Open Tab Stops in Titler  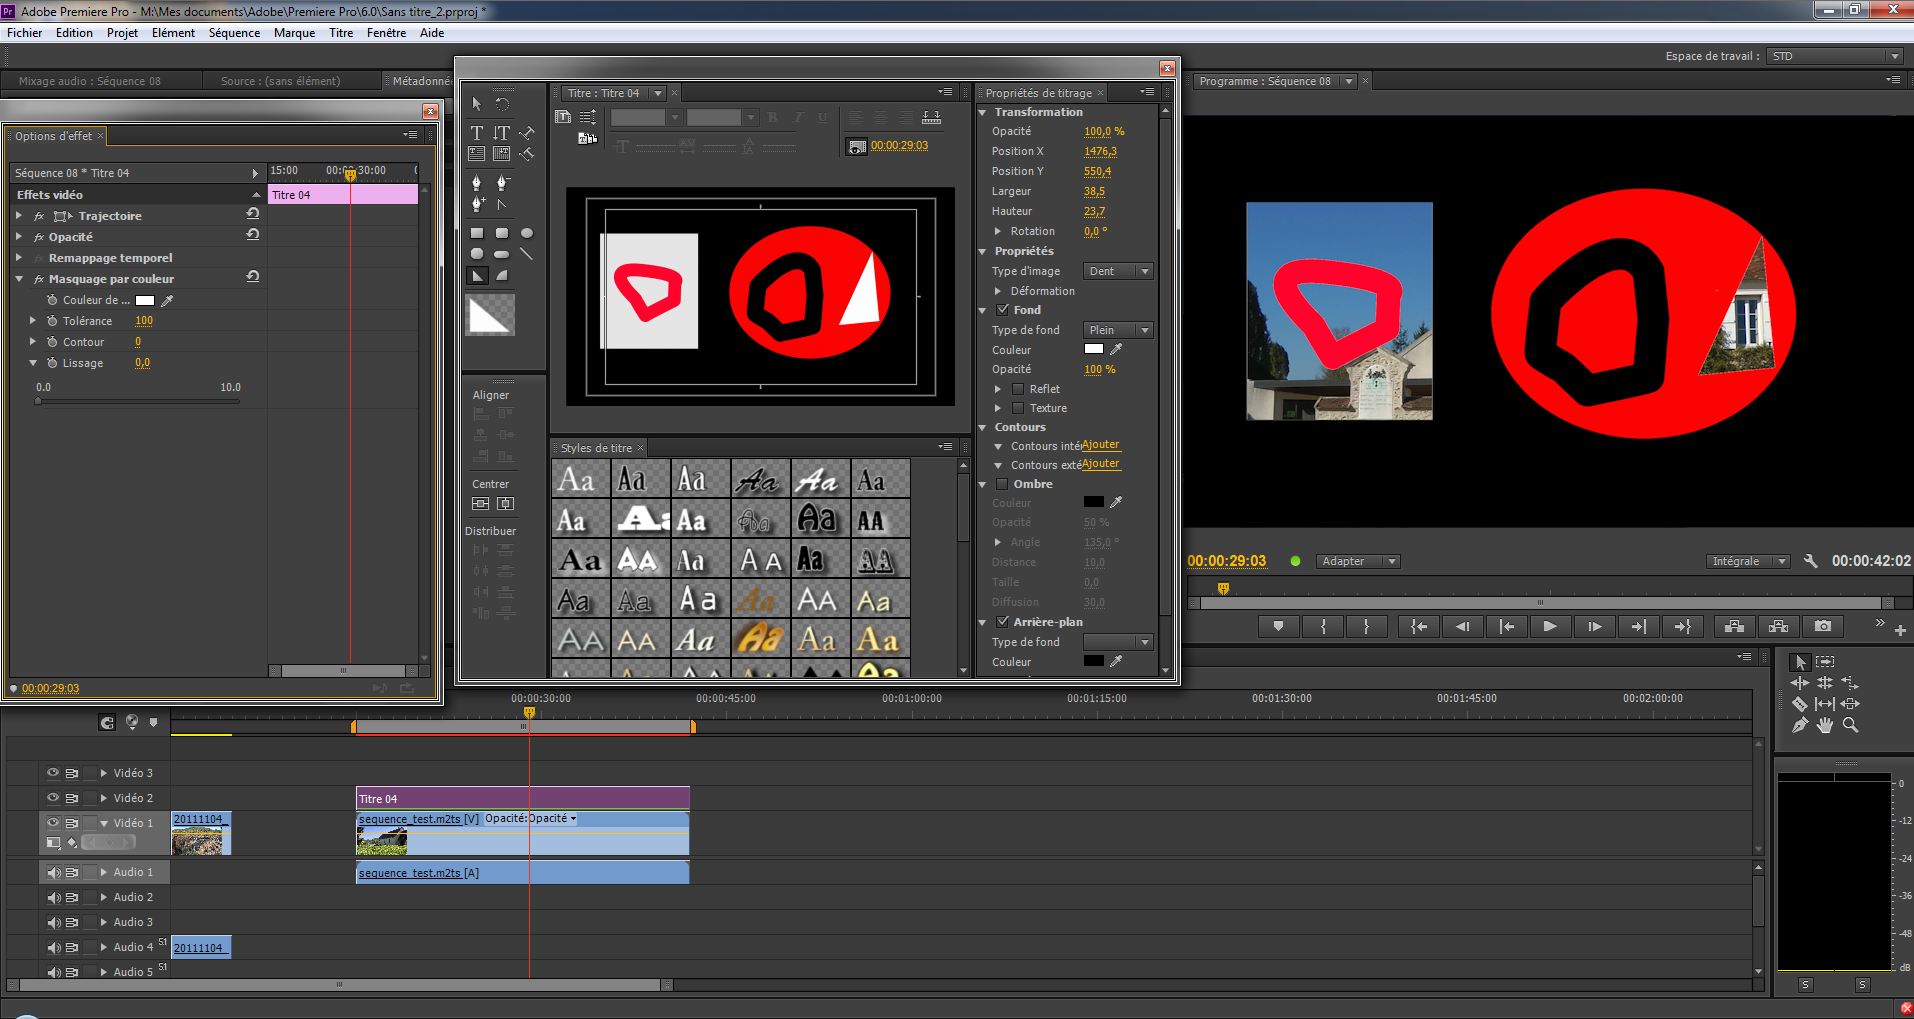(931, 118)
